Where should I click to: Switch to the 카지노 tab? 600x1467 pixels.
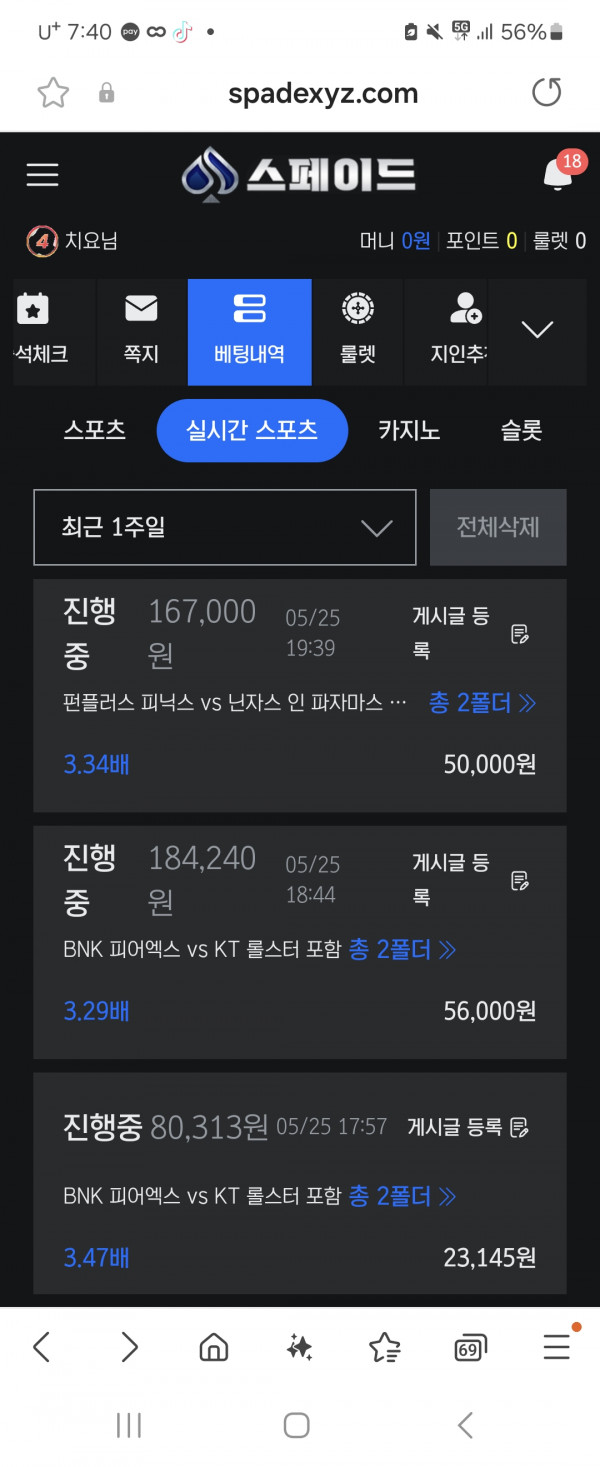pos(409,431)
